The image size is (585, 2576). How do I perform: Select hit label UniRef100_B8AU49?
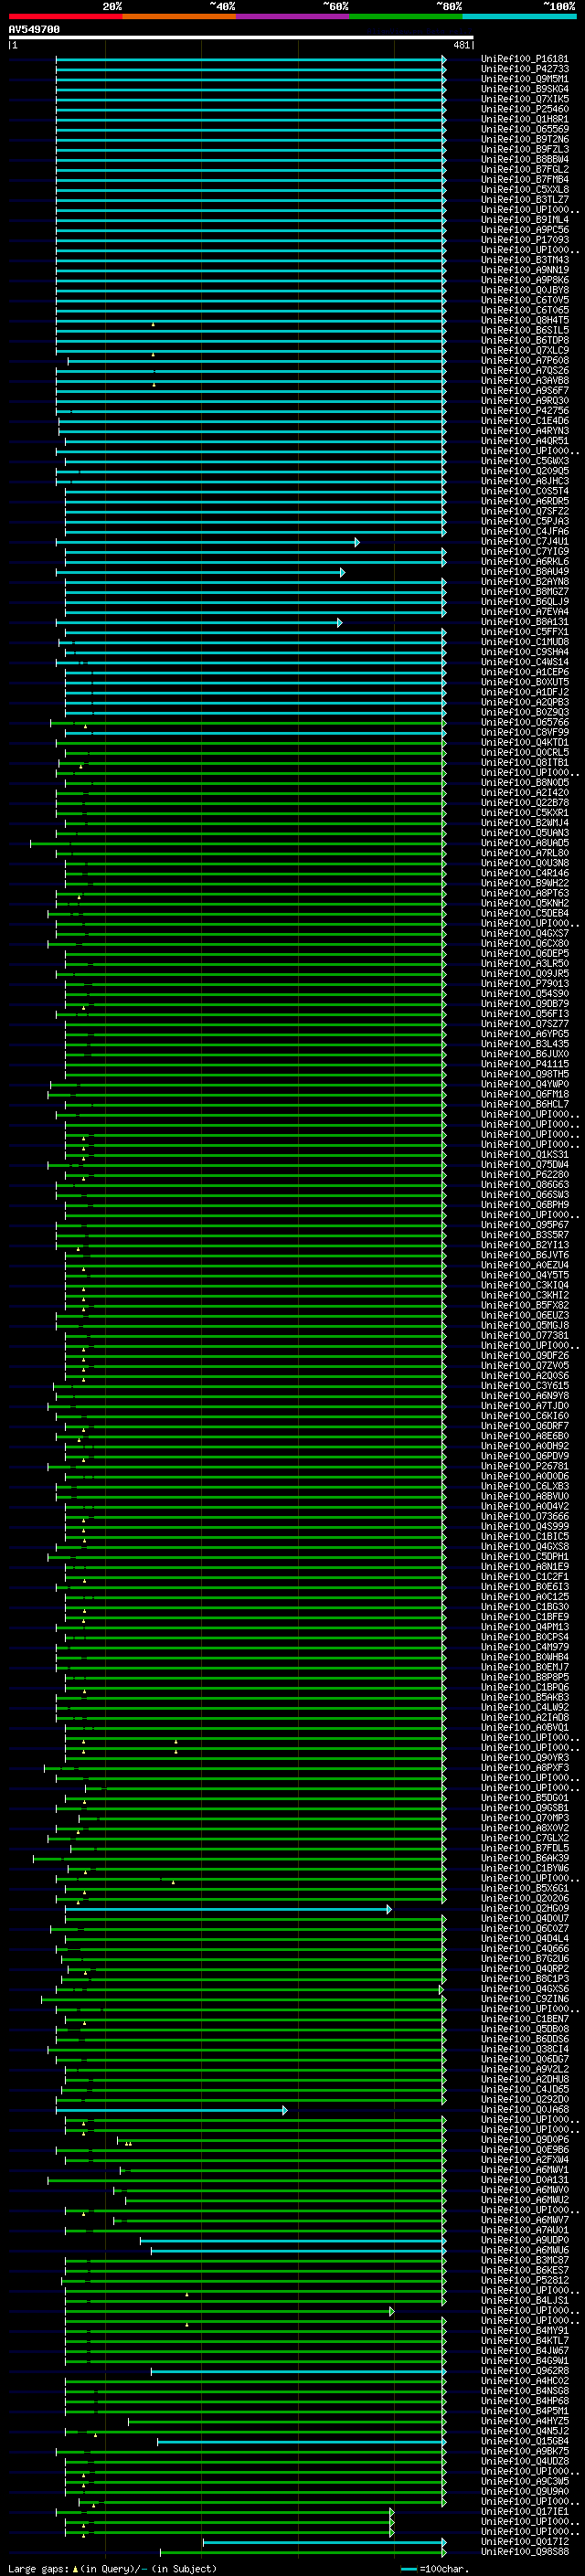click(525, 571)
